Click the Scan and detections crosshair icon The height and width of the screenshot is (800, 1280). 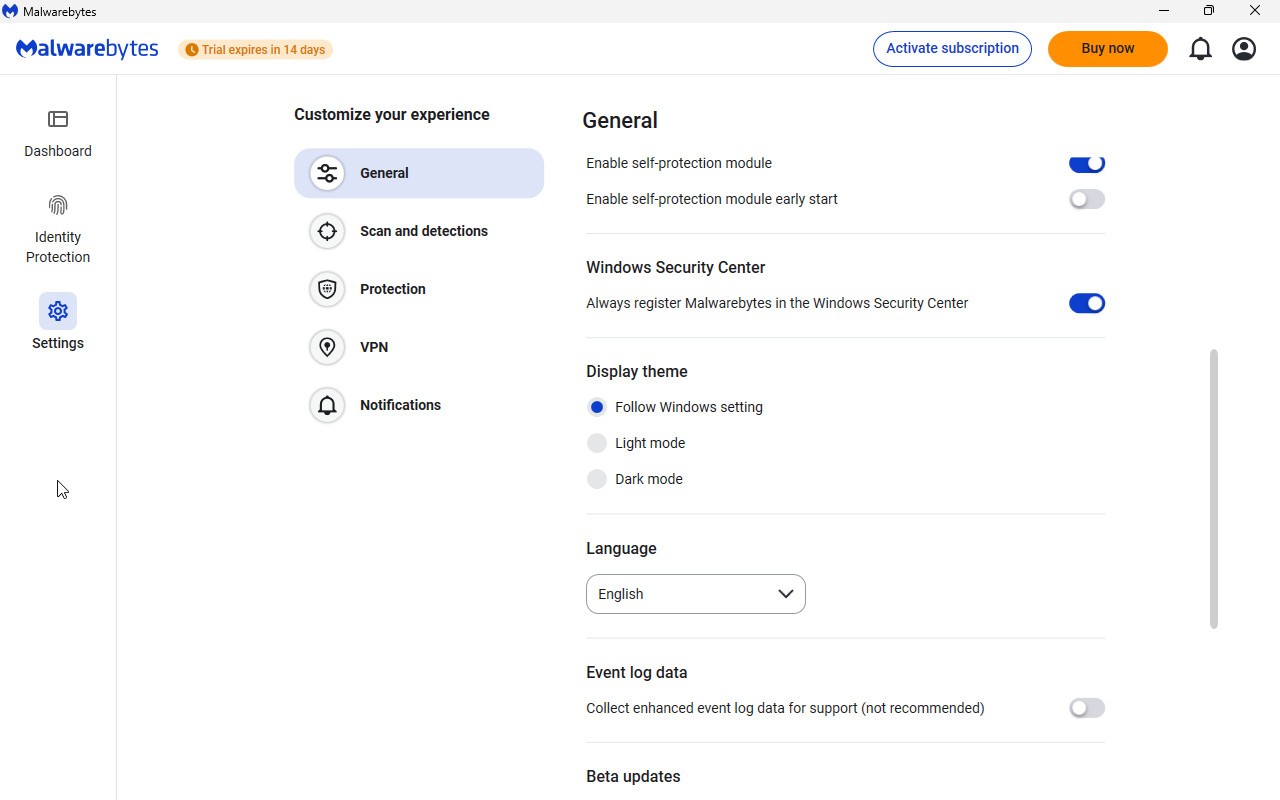pyautogui.click(x=327, y=231)
